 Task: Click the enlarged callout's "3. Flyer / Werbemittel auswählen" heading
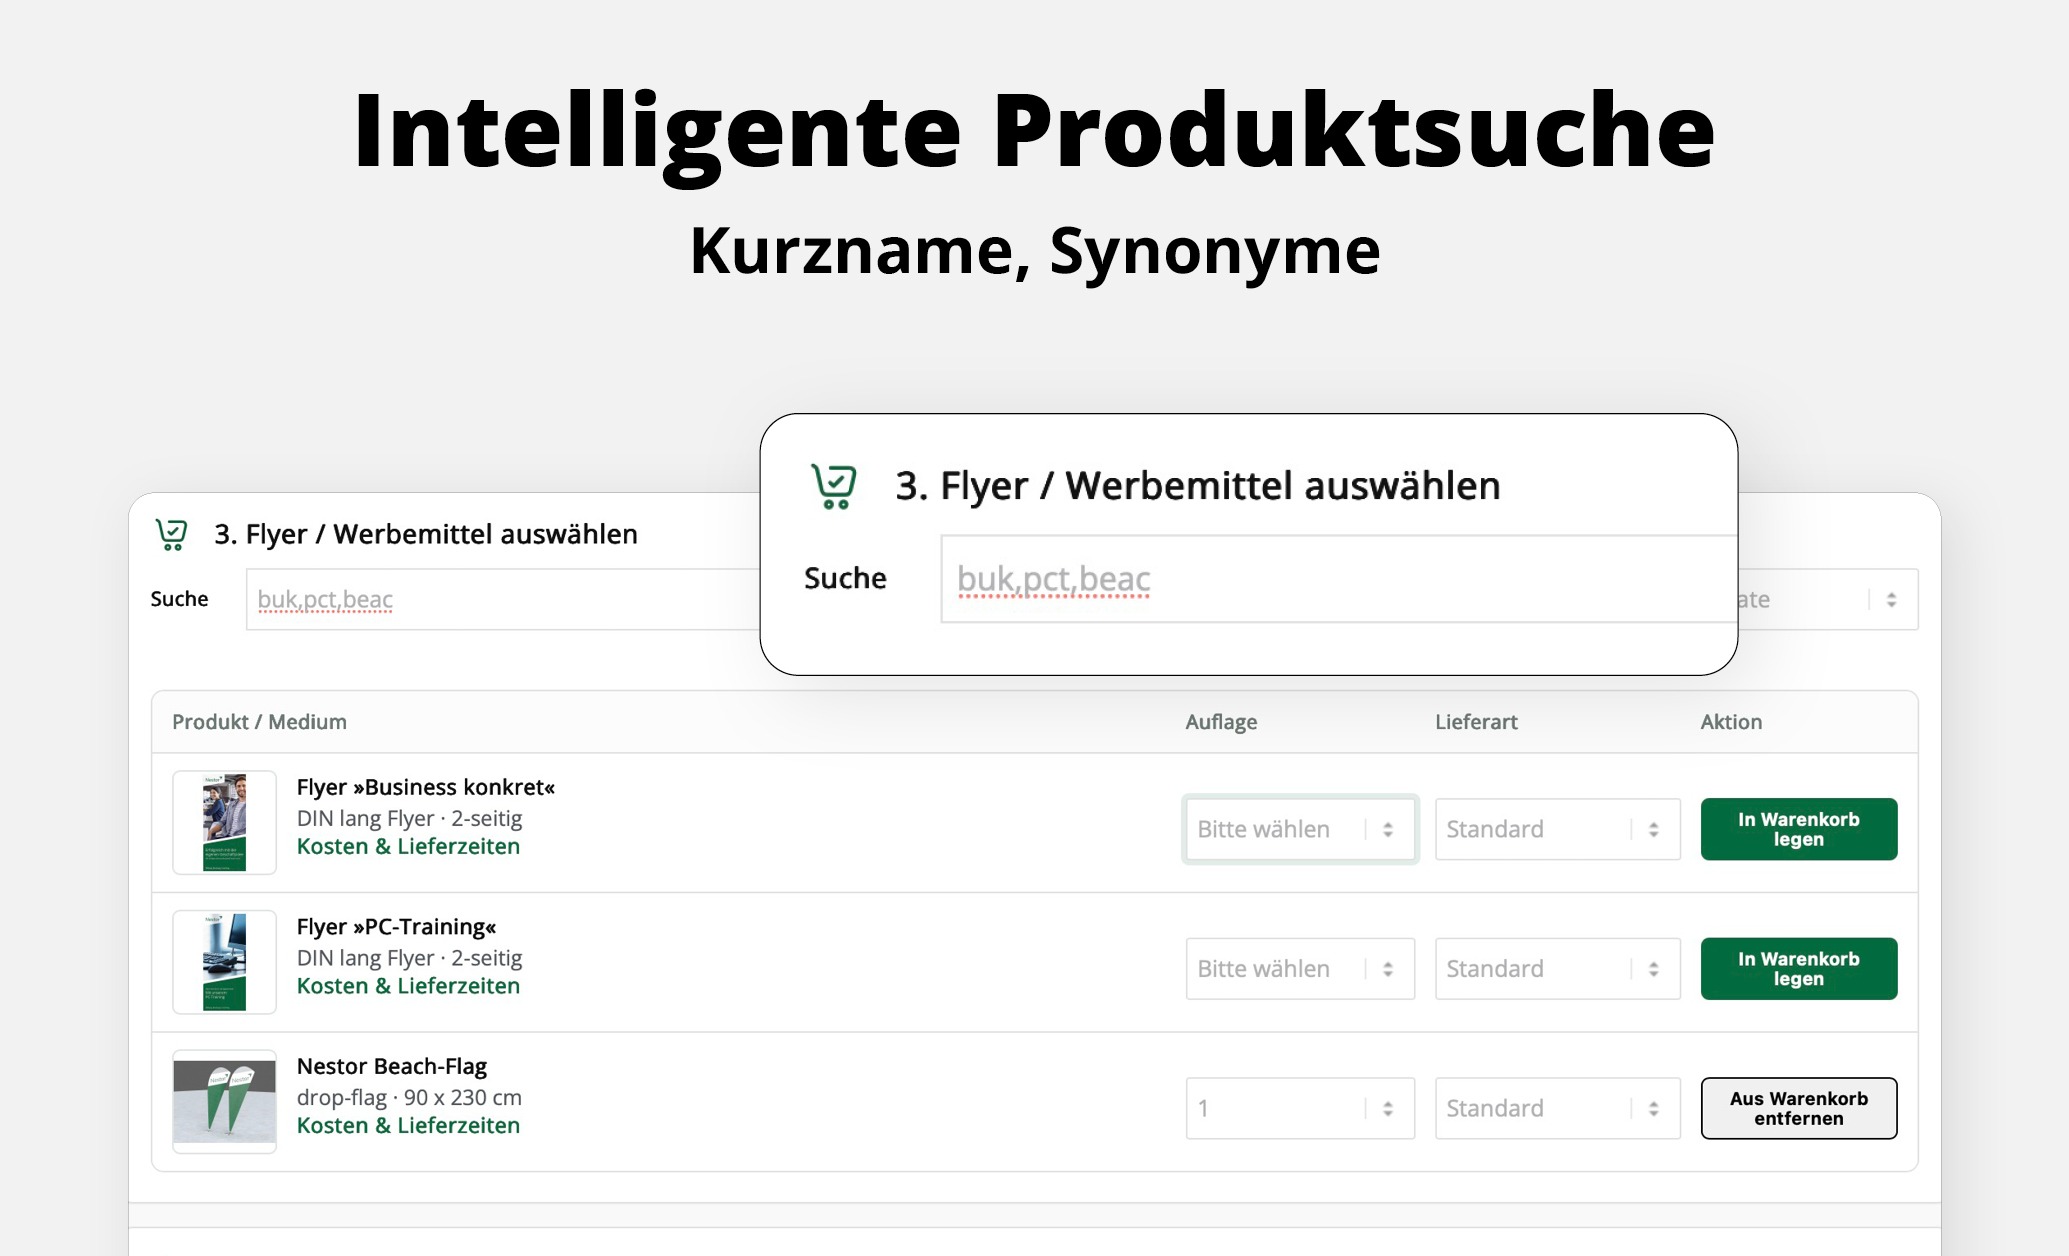[1198, 486]
